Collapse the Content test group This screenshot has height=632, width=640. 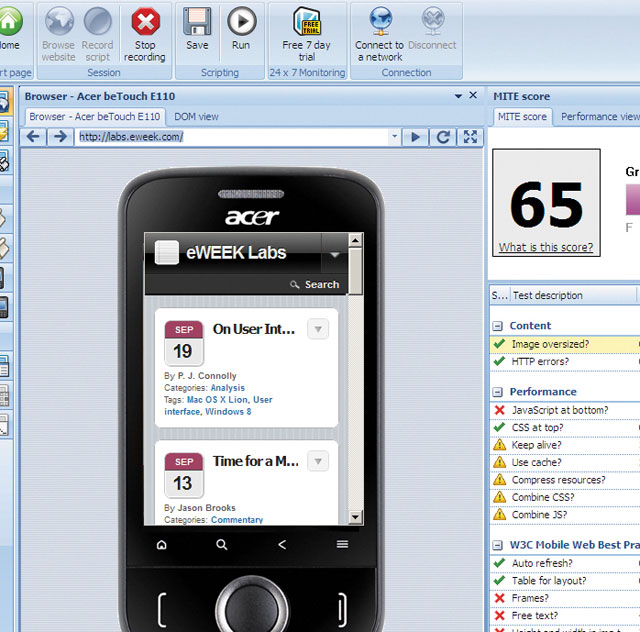coord(497,326)
